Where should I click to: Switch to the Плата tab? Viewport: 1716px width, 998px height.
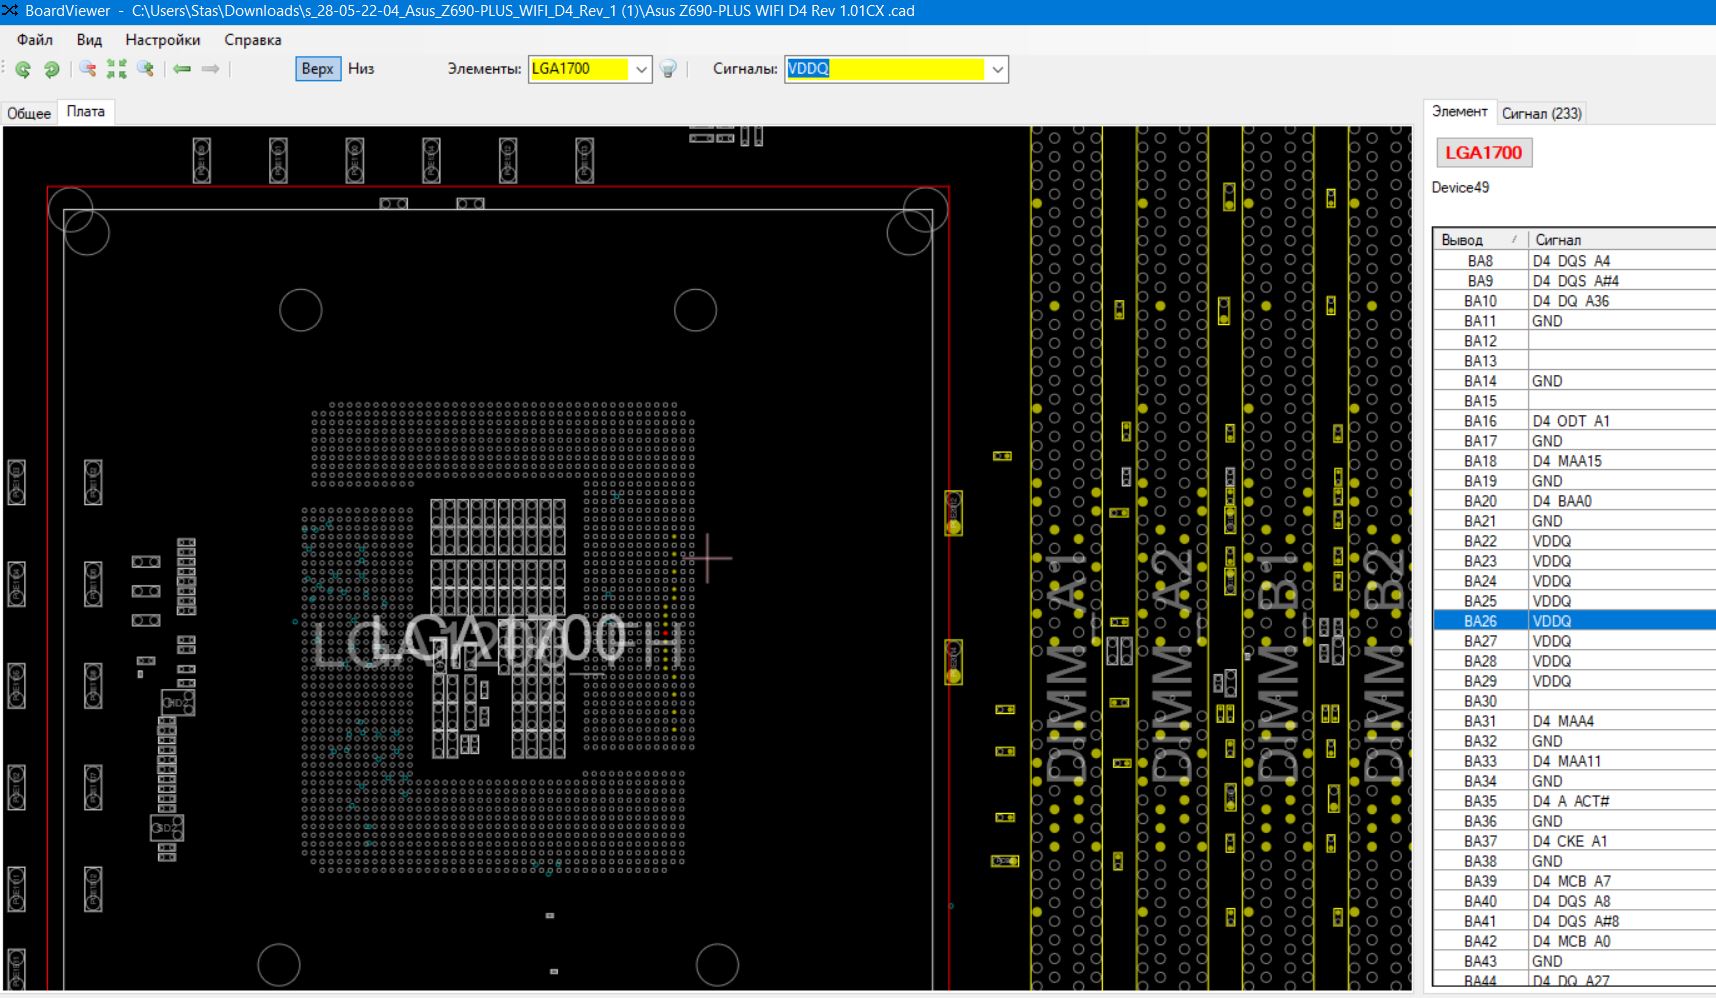[x=86, y=112]
